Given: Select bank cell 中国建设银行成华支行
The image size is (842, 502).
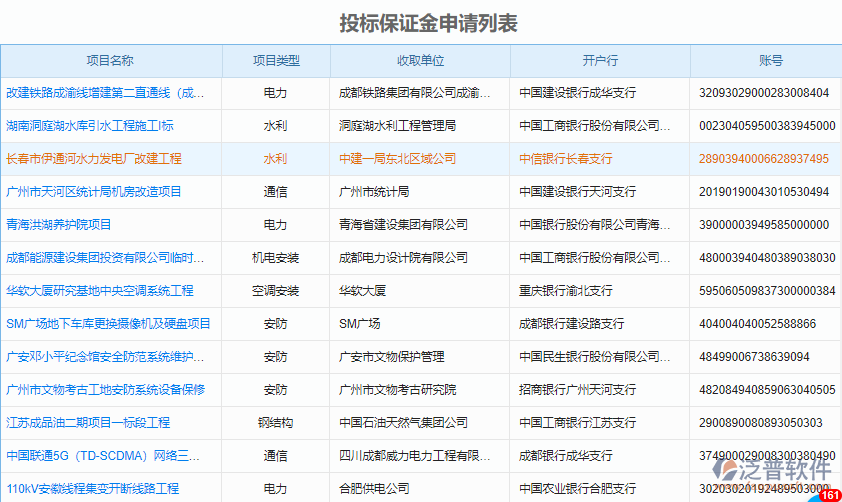Looking at the screenshot, I should [577, 93].
